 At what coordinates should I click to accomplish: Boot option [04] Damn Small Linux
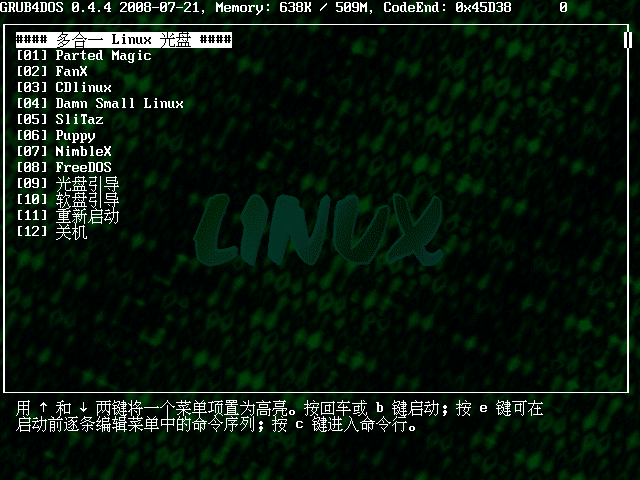100,104
